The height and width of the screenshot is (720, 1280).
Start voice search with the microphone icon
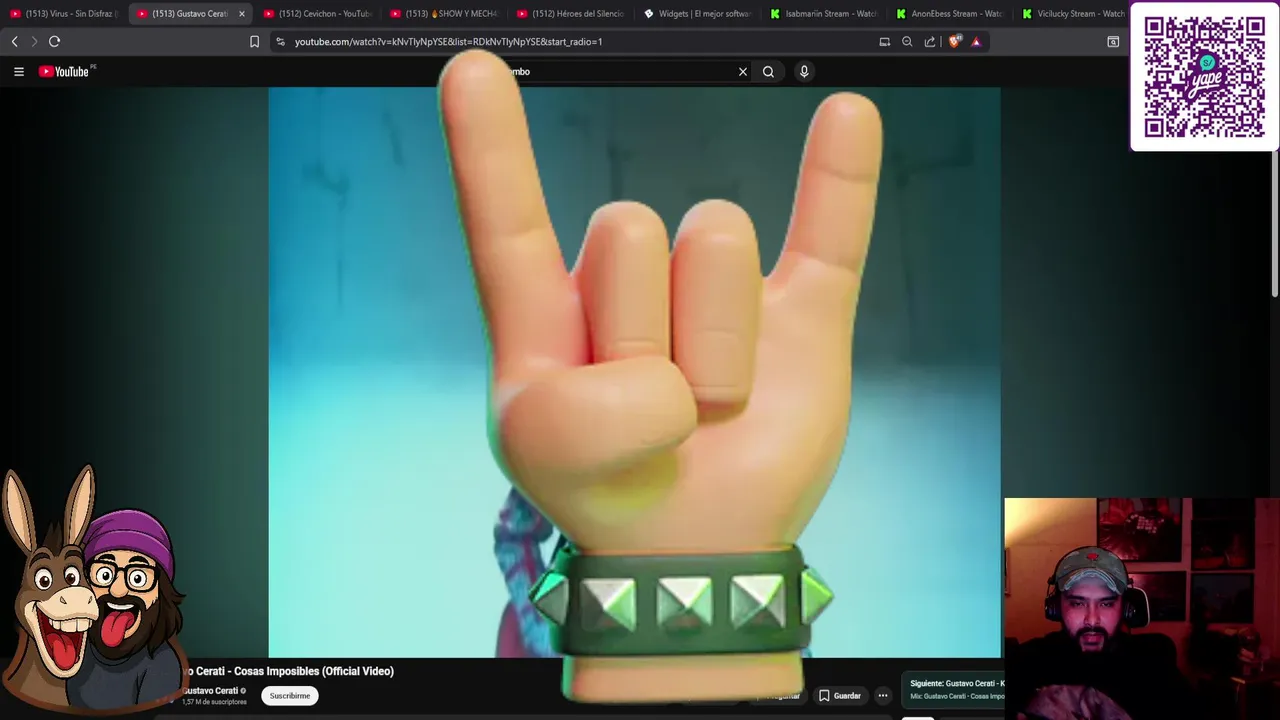[804, 71]
